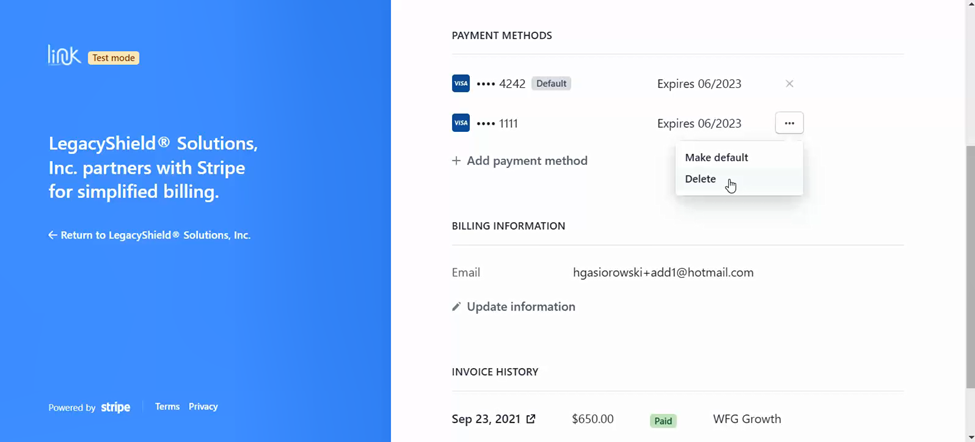
Task: Open the Terms link
Action: 167,407
